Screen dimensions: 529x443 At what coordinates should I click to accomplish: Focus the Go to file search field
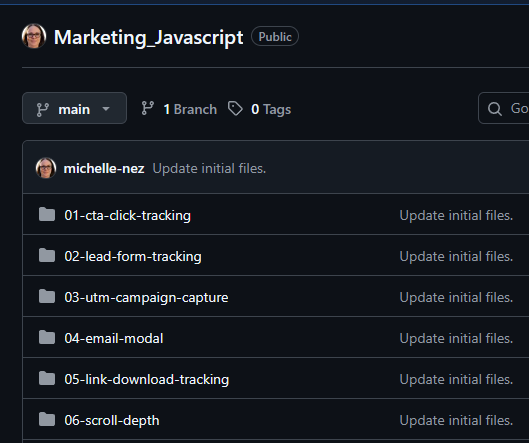click(503, 108)
